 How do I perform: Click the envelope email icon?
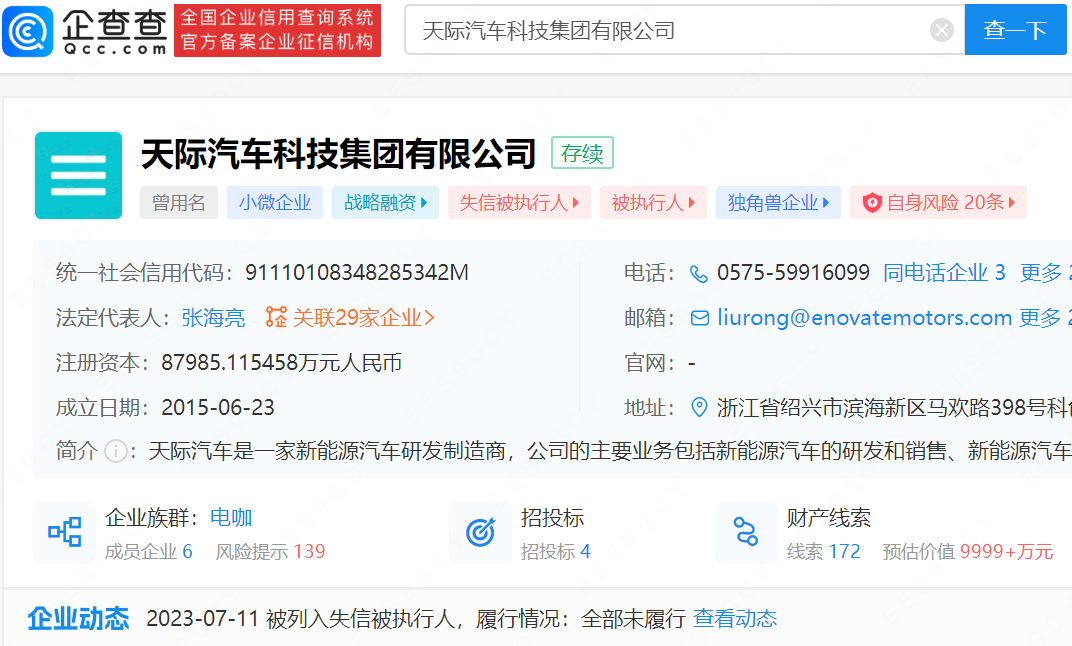[699, 318]
